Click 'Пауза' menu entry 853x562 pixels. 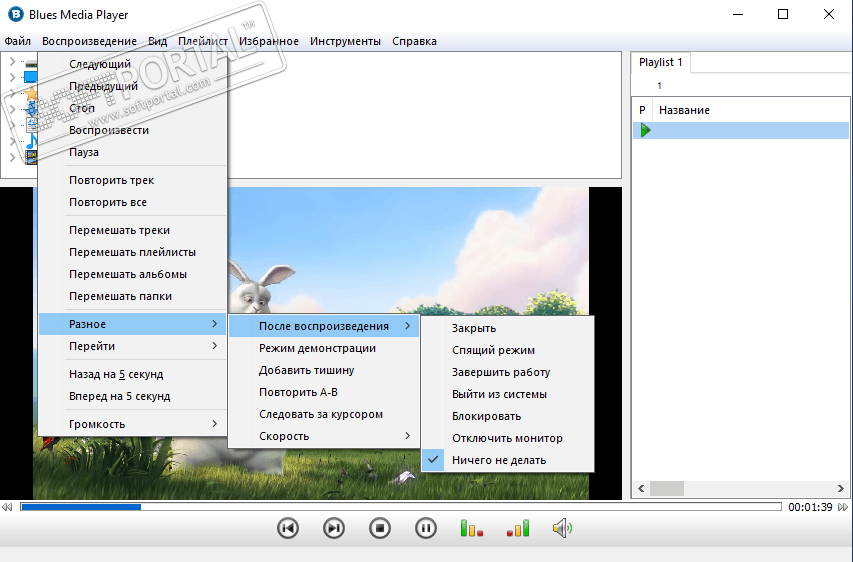pyautogui.click(x=133, y=152)
